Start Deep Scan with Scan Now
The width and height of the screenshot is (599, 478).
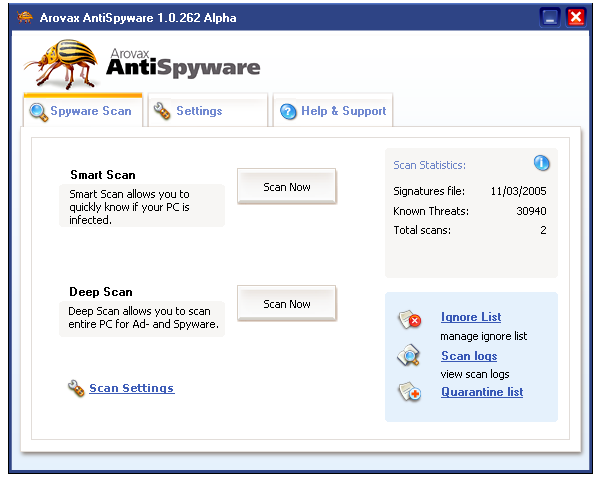tap(287, 303)
